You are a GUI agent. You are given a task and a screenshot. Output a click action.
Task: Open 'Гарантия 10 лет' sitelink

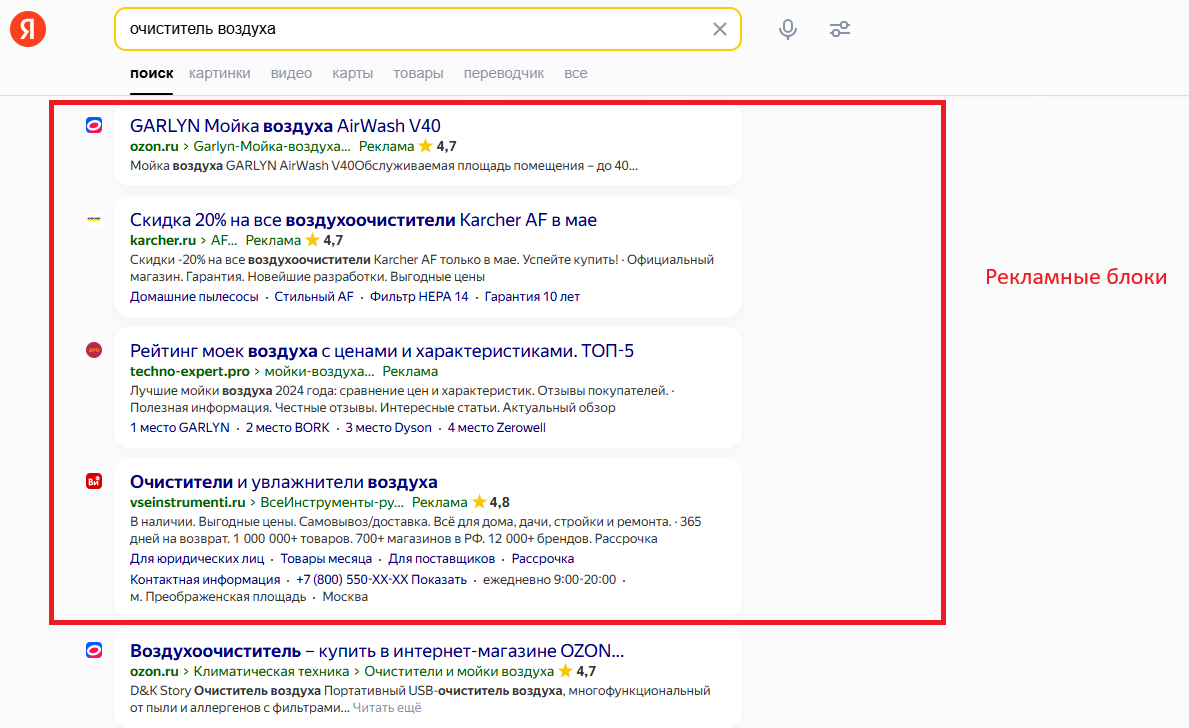coord(532,297)
